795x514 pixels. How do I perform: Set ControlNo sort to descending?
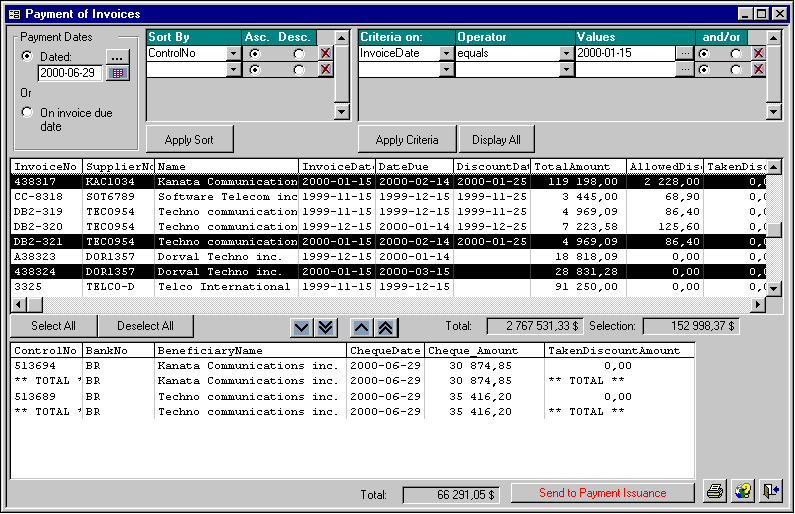pos(298,53)
